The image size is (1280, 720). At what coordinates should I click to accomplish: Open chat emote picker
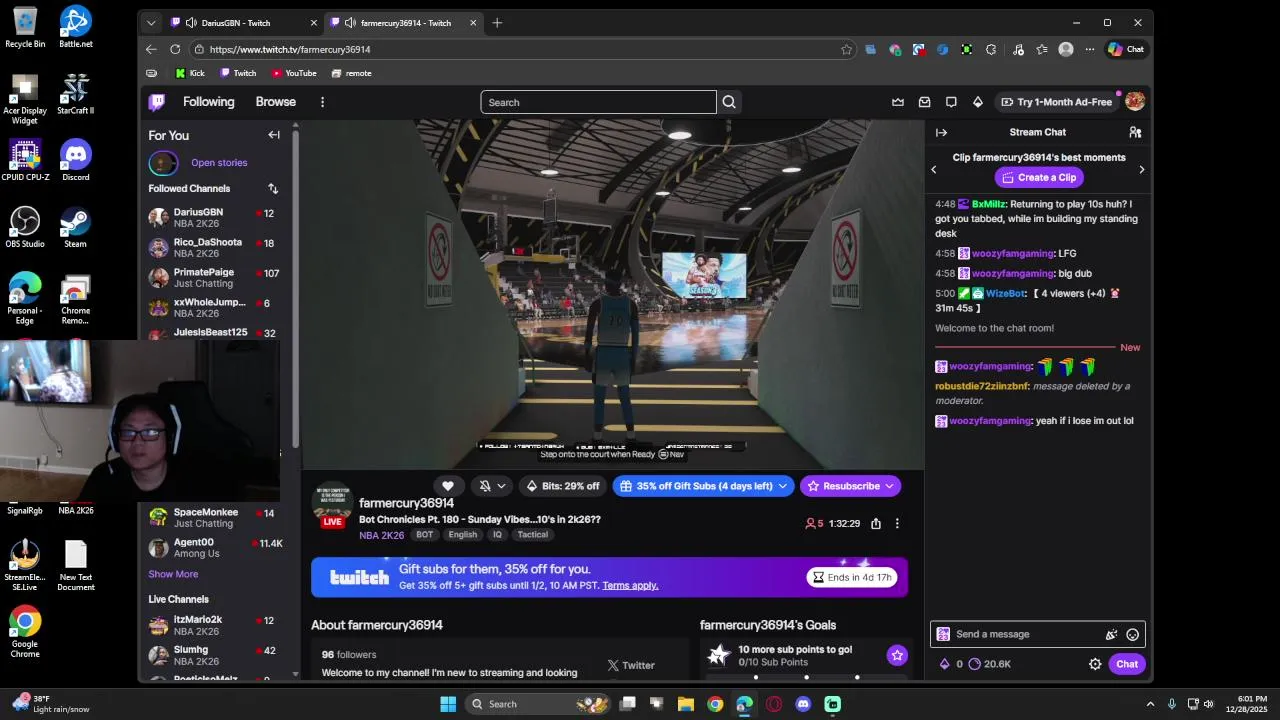1132,634
